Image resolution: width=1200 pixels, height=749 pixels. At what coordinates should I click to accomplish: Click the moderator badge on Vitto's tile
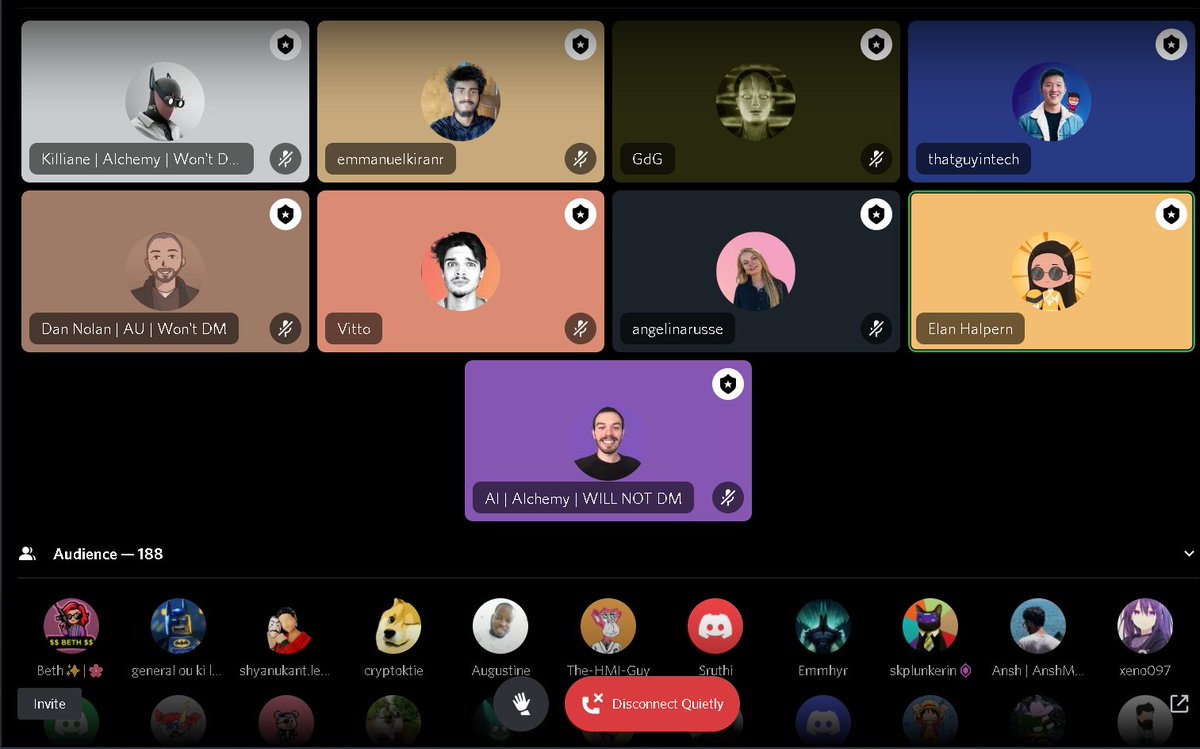tap(581, 214)
